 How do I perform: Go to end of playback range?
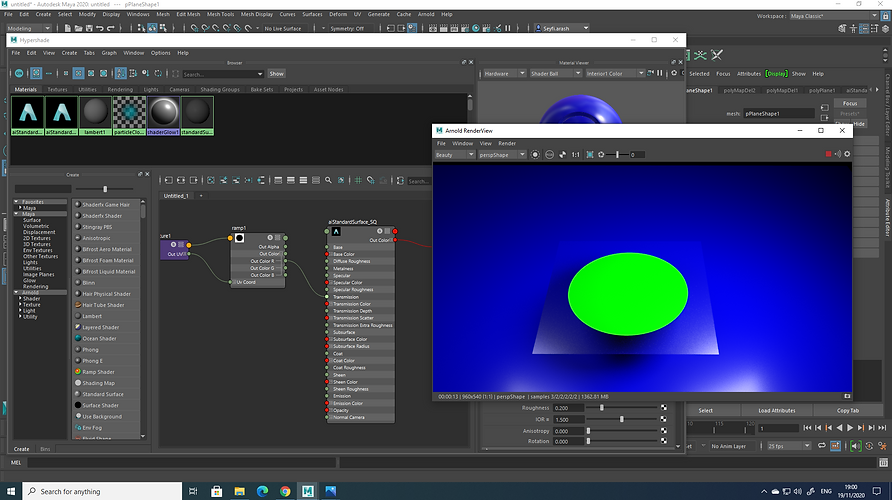[x=882, y=428]
